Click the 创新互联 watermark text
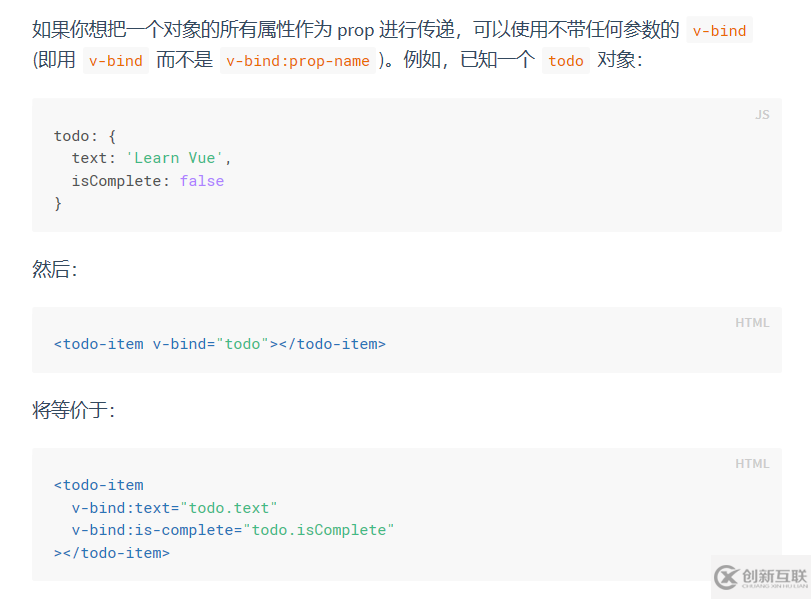Viewport: 811px width, 599px height. click(x=774, y=575)
